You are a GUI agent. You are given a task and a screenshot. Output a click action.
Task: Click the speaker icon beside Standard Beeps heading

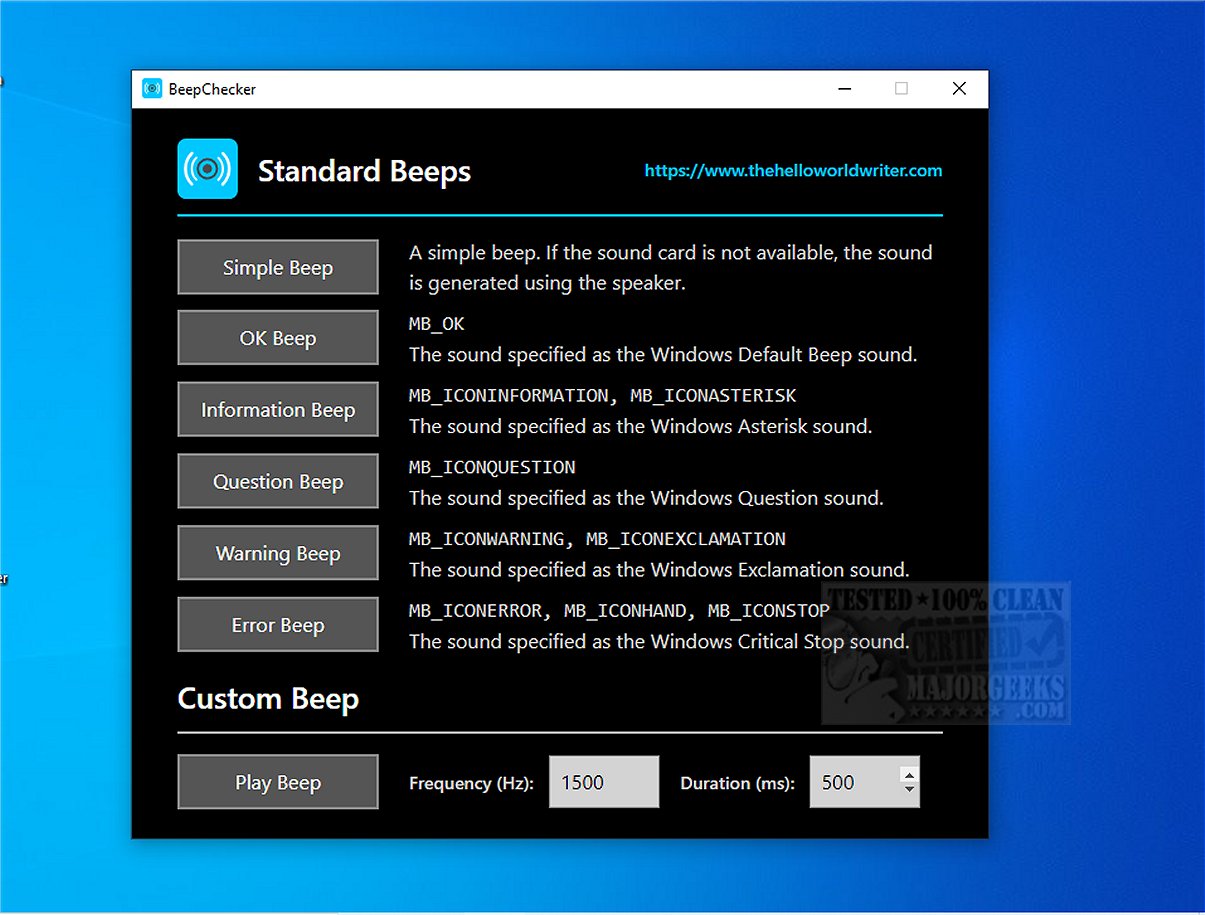click(x=206, y=169)
